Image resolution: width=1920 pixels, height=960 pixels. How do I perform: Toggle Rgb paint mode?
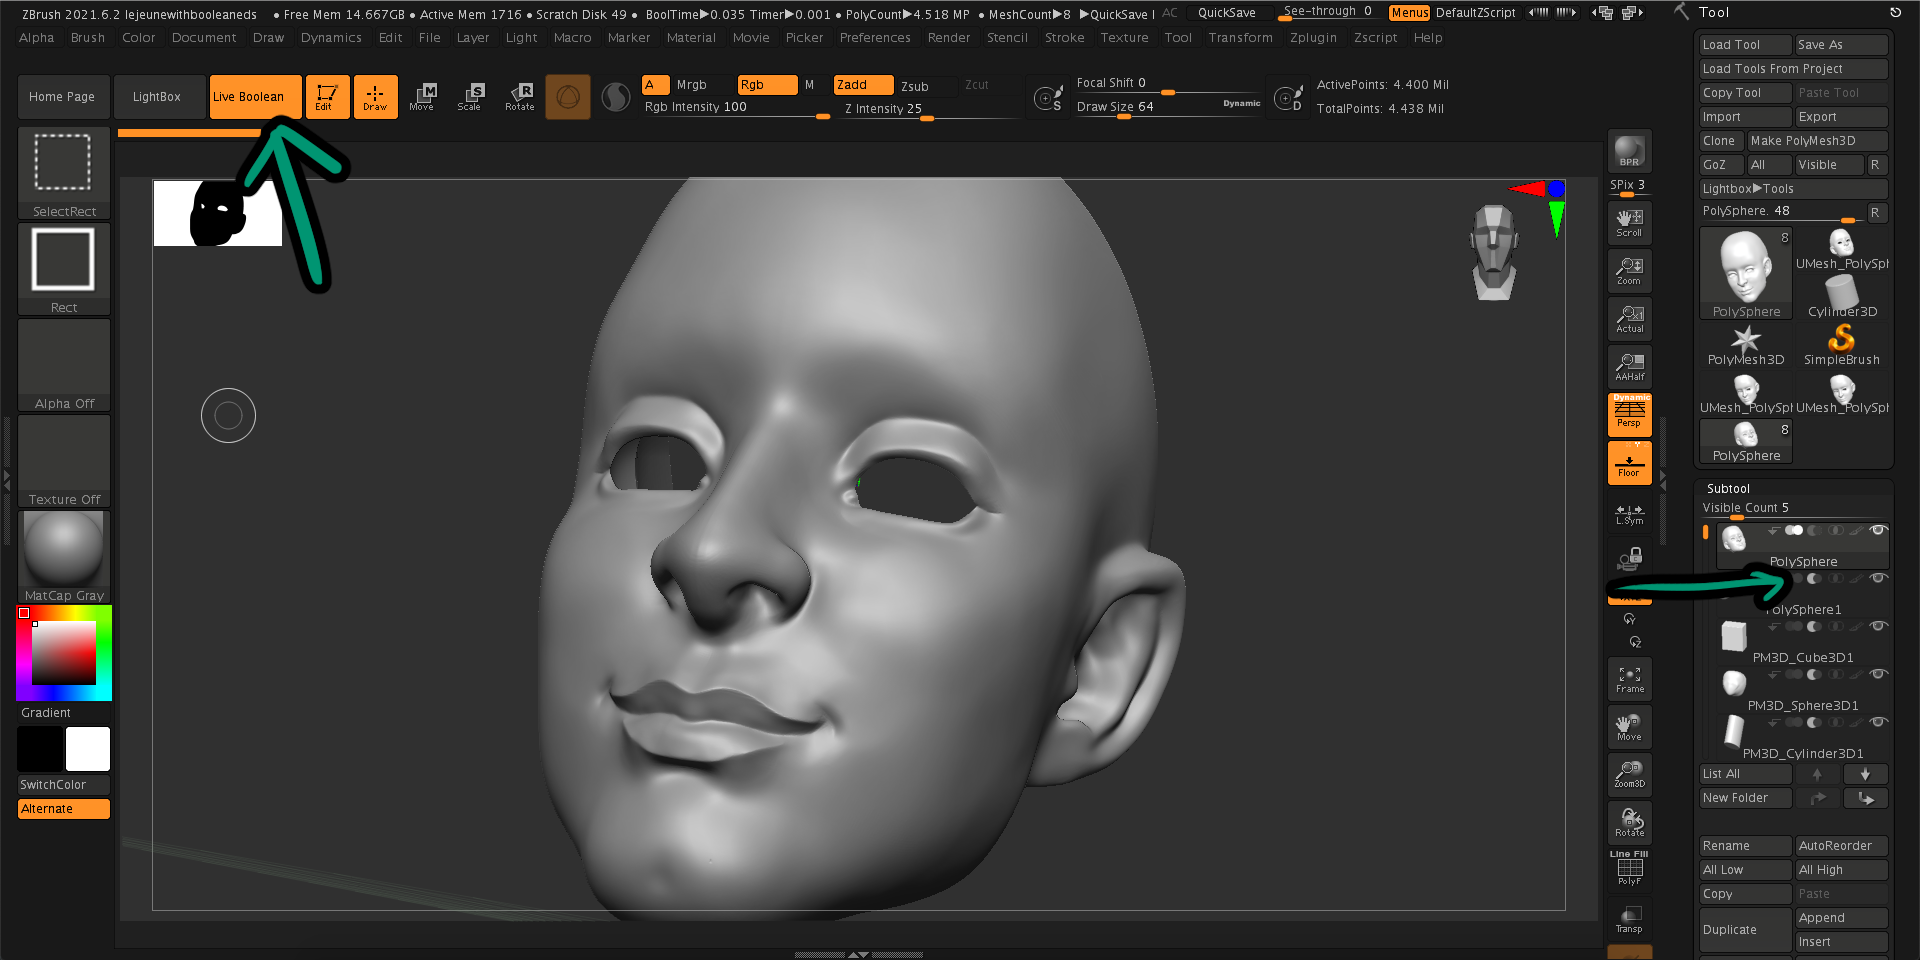click(767, 85)
